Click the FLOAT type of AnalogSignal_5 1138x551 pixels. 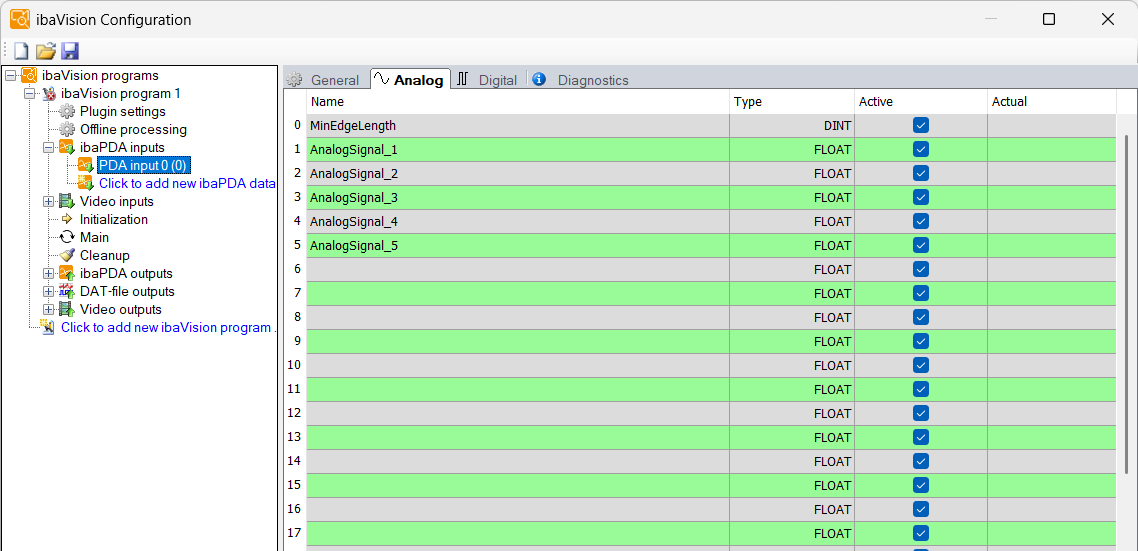pyautogui.click(x=792, y=245)
